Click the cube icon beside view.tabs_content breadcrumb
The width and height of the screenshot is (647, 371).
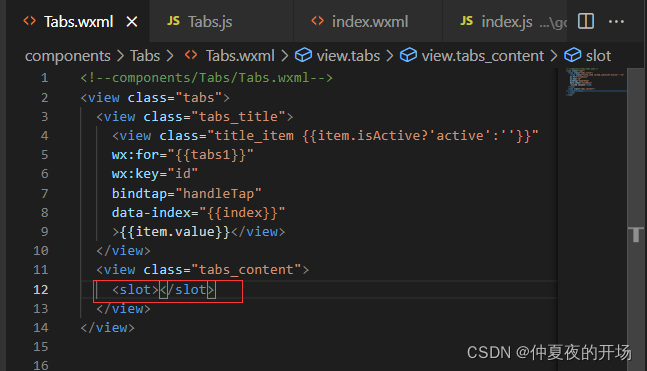408,55
